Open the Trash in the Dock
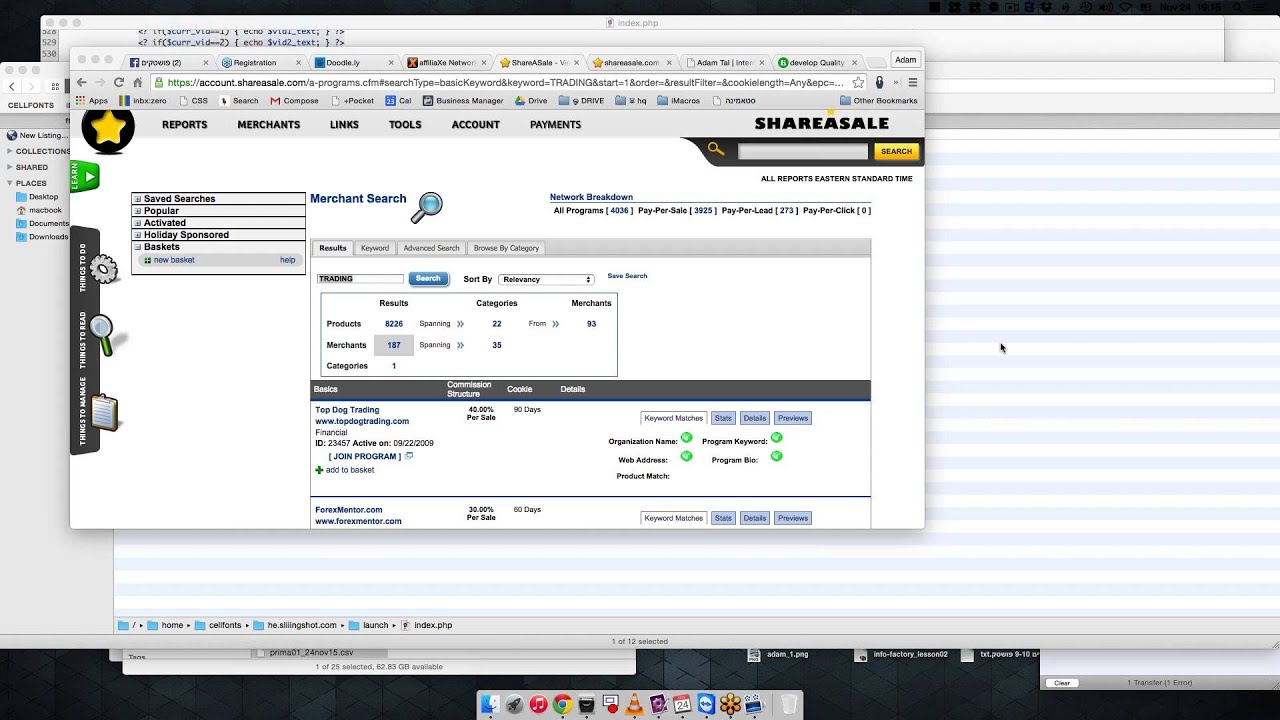The image size is (1280, 720). (x=789, y=705)
